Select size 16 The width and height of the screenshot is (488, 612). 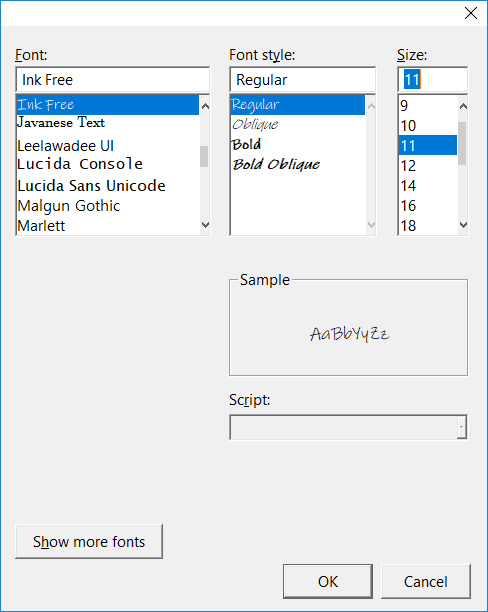[x=428, y=206]
